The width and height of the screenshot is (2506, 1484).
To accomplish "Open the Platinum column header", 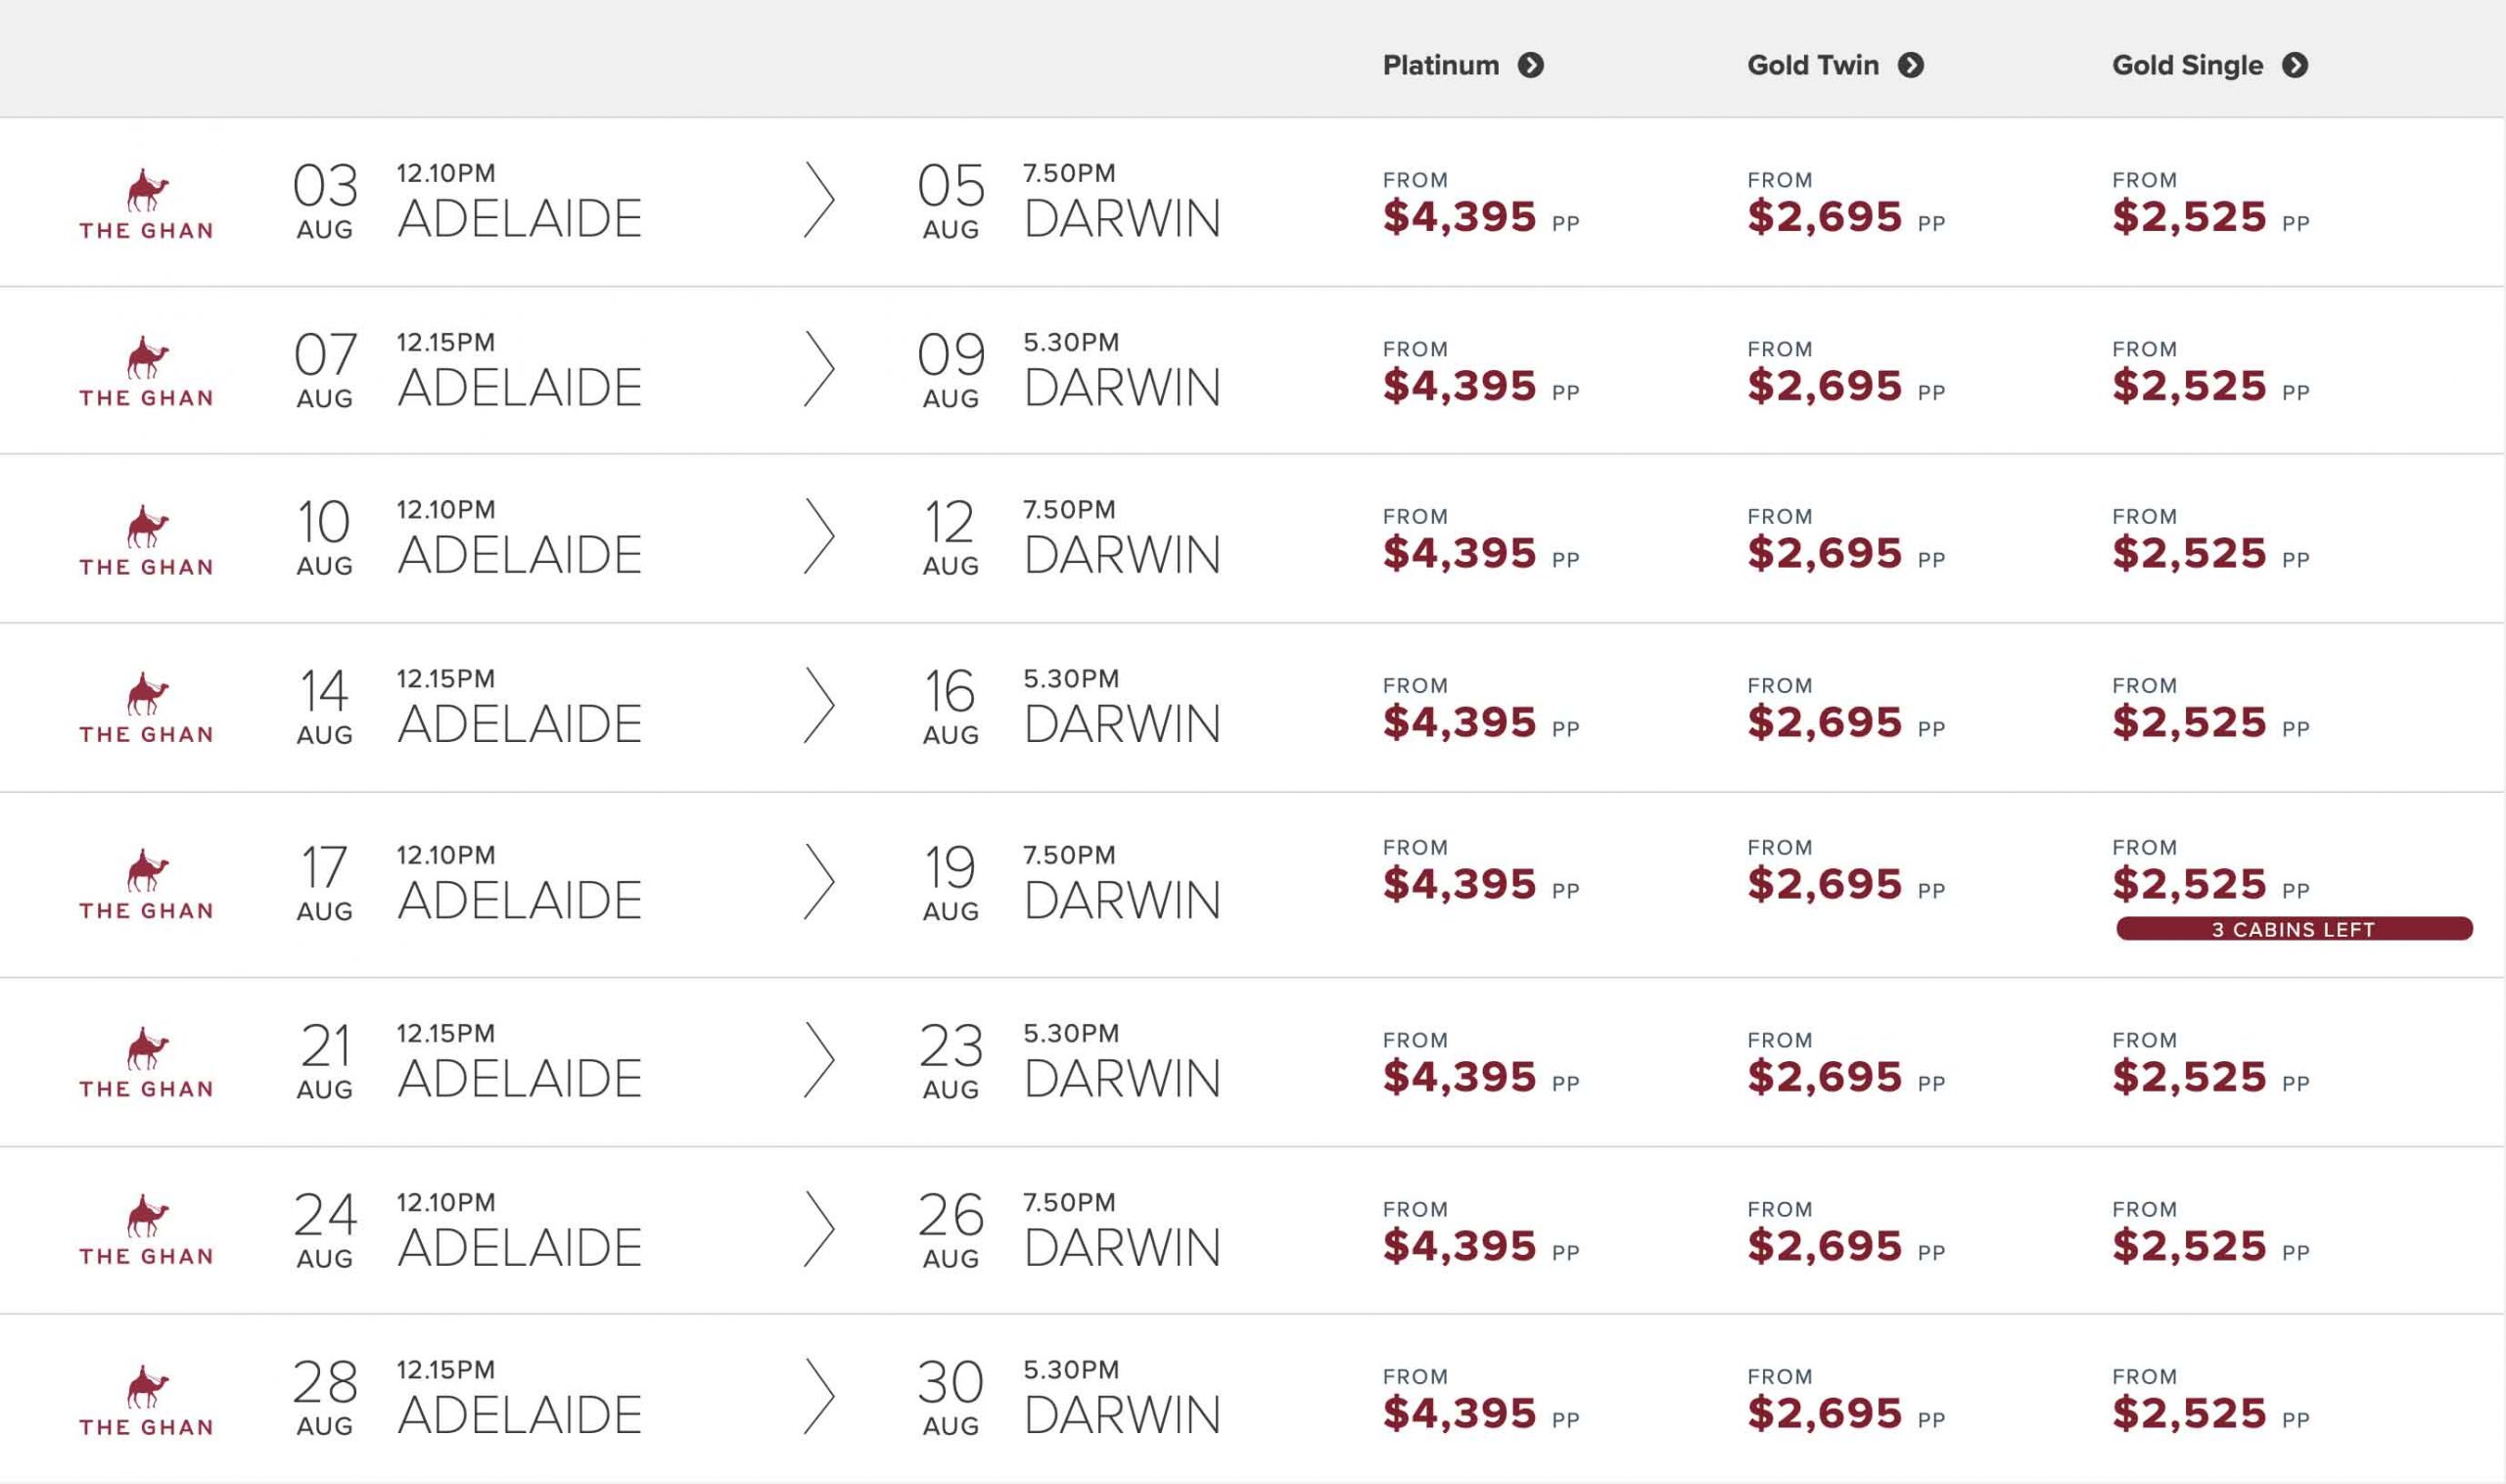I will pos(1440,65).
